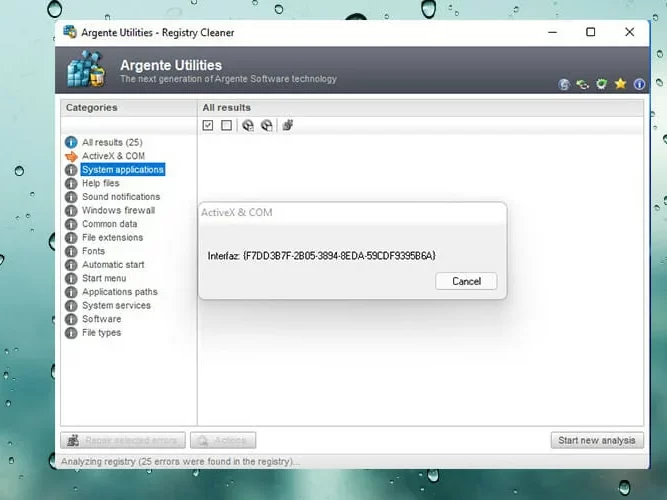This screenshot has height=500, width=667.
Task: Click the Cancel button in the ActiveX dialog
Action: (x=466, y=281)
